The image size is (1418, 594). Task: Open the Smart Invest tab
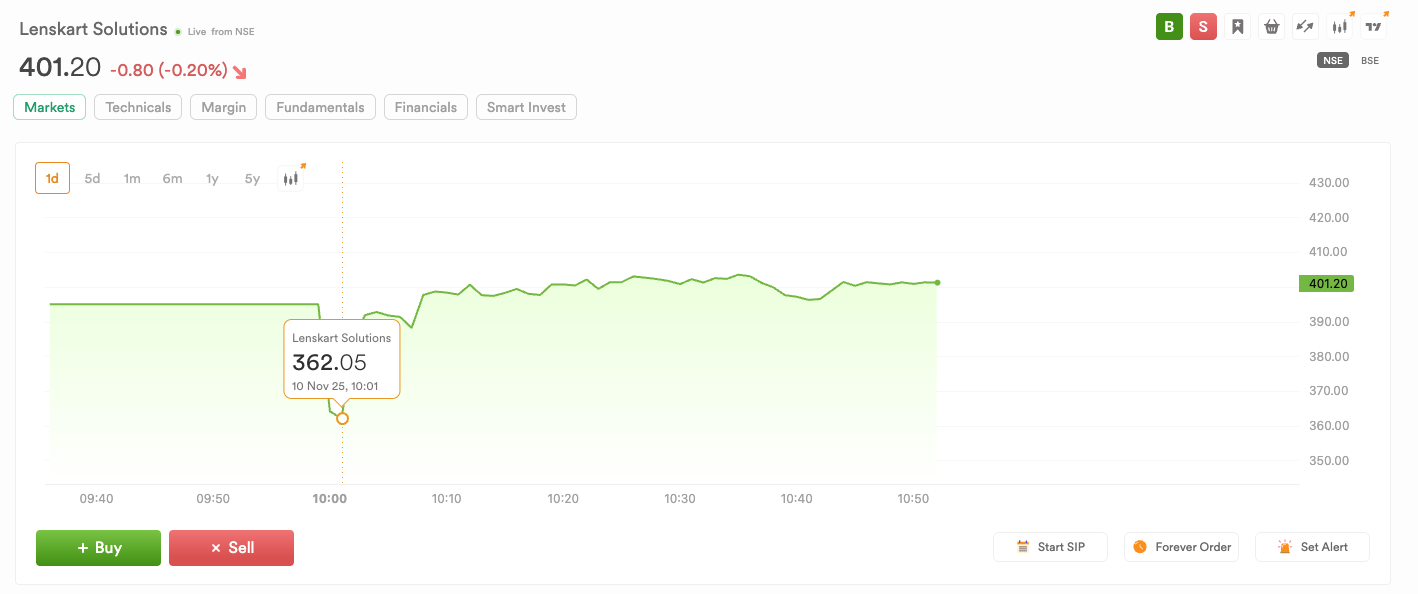(x=526, y=107)
